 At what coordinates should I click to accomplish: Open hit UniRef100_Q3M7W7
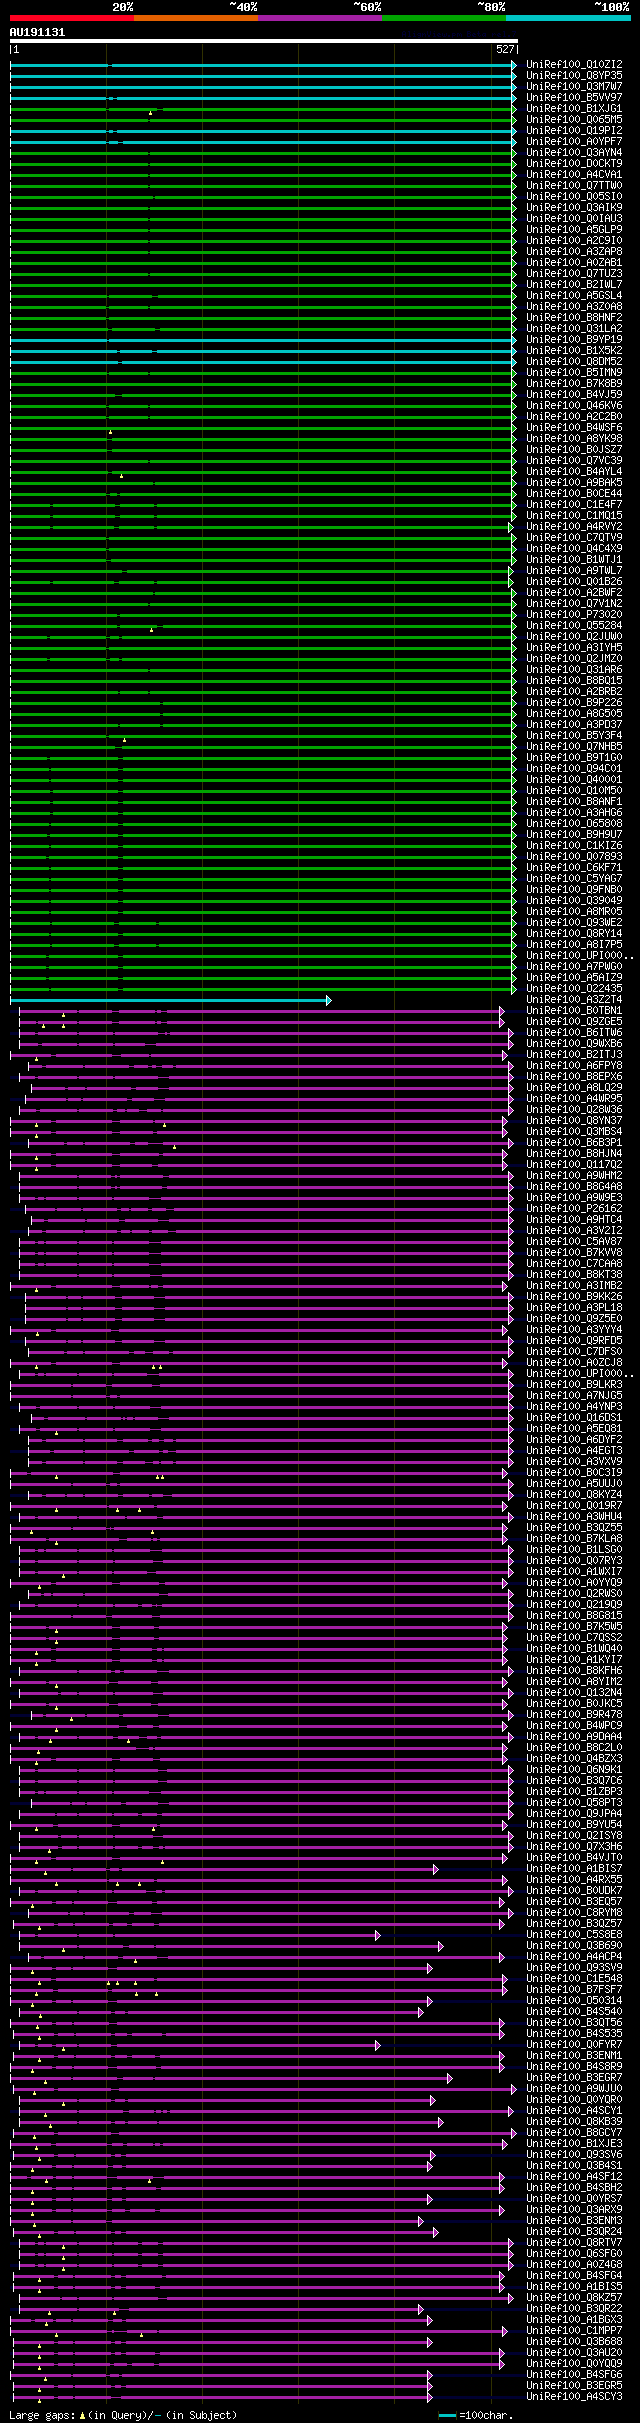point(574,86)
